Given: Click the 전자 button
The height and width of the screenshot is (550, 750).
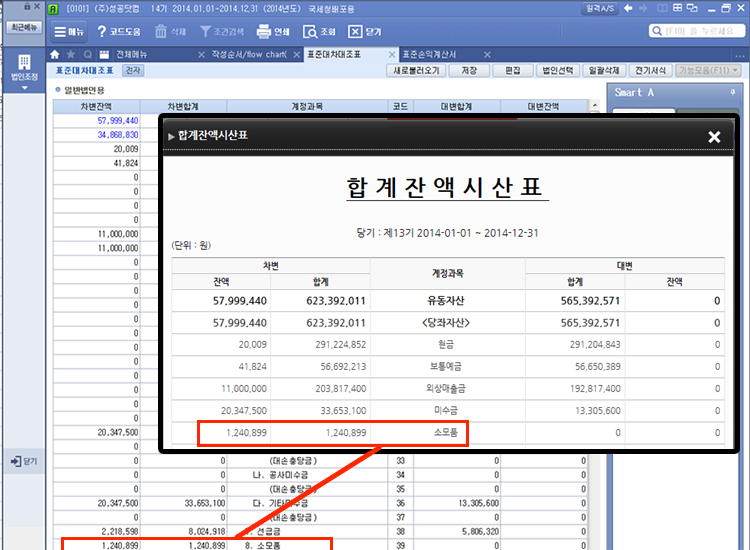Looking at the screenshot, I should 133,70.
